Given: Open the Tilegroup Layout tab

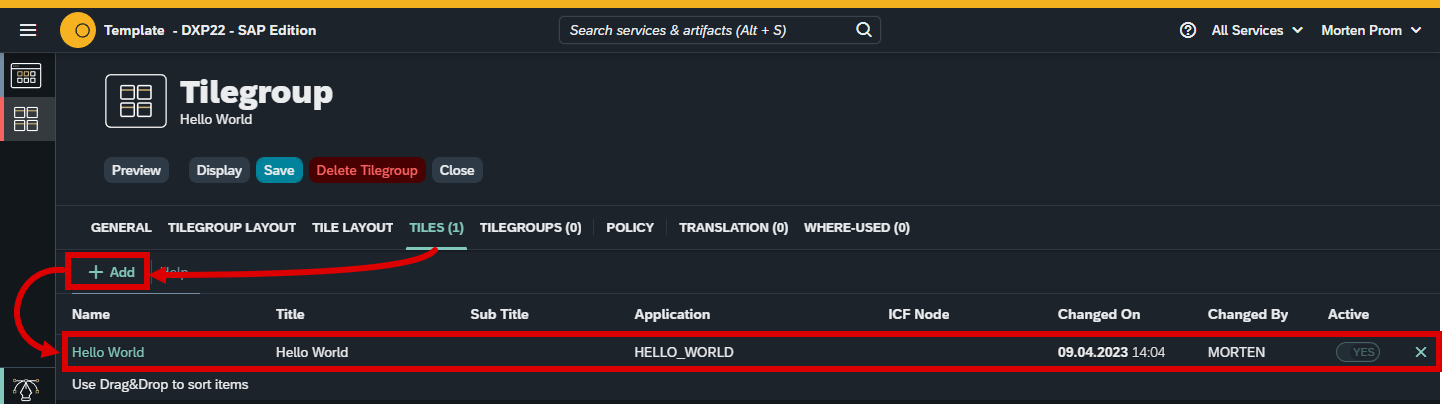Looking at the screenshot, I should [x=232, y=227].
